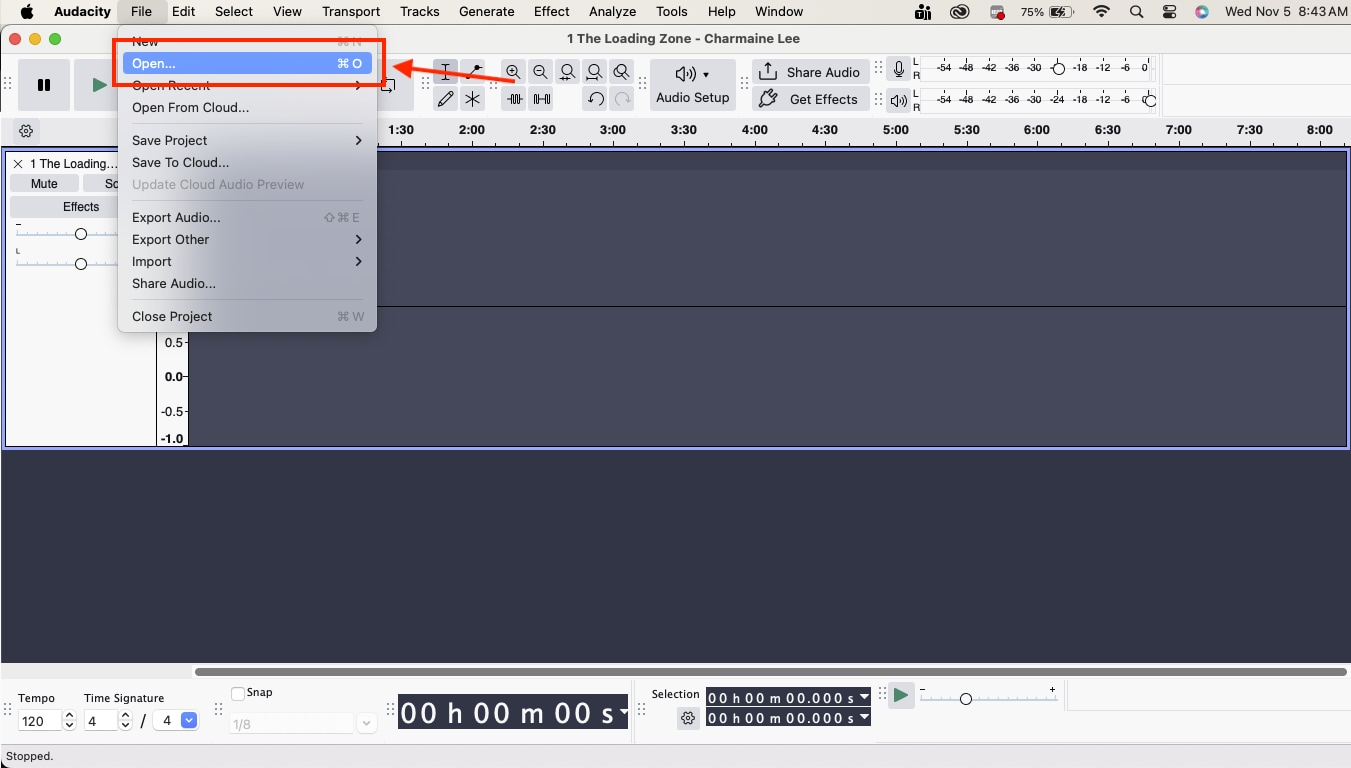The height and width of the screenshot is (768, 1351).
Task: Mute the Loading Zone track
Action: pos(44,183)
